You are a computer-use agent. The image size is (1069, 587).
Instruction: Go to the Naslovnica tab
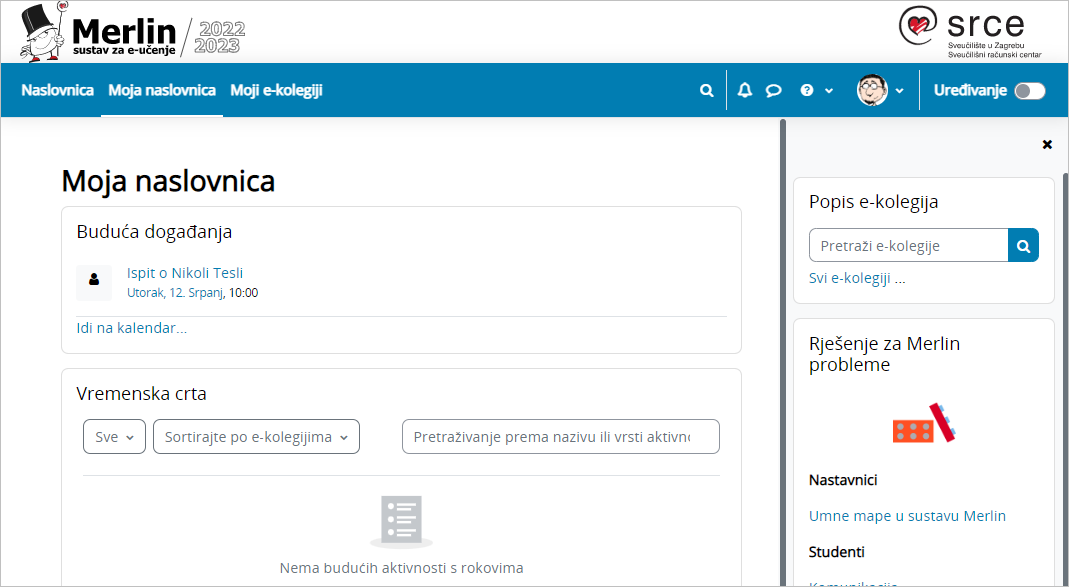coord(57,90)
